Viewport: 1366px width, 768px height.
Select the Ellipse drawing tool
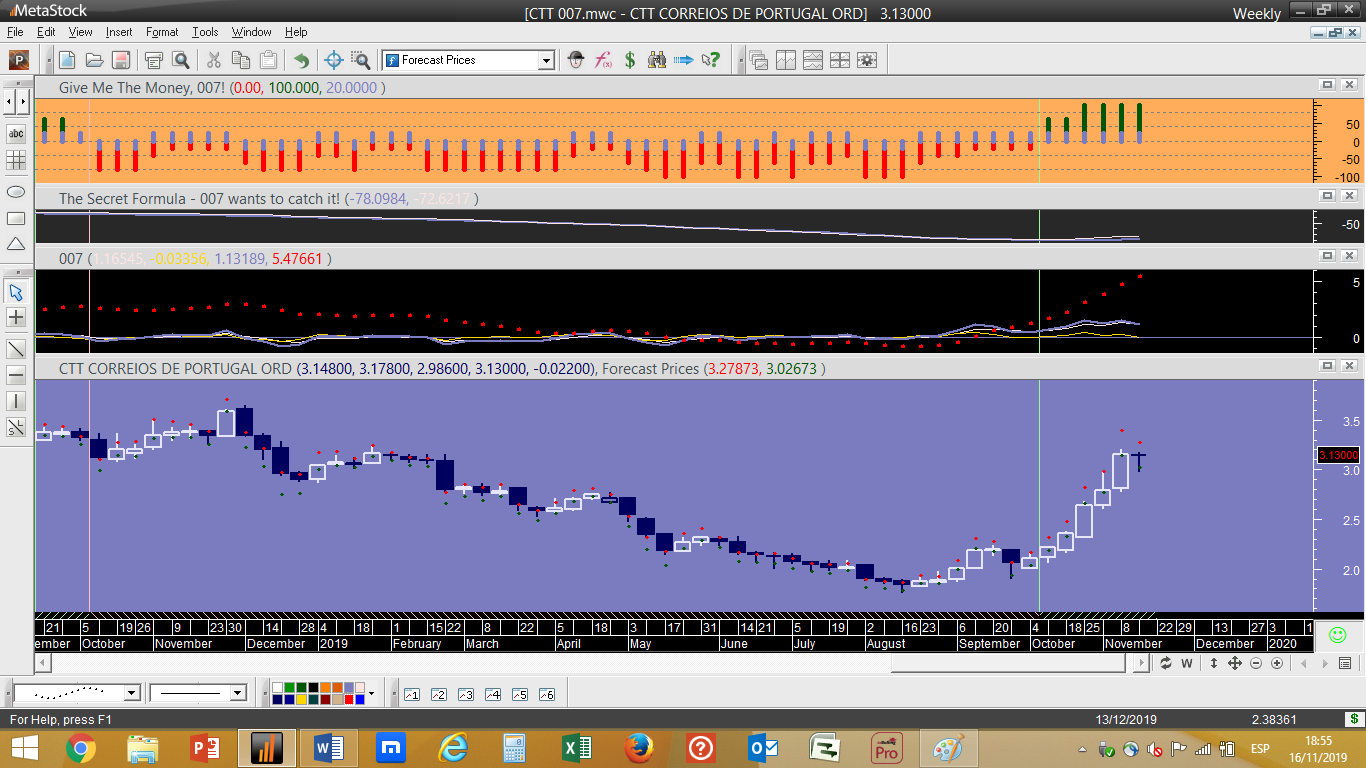pos(16,191)
